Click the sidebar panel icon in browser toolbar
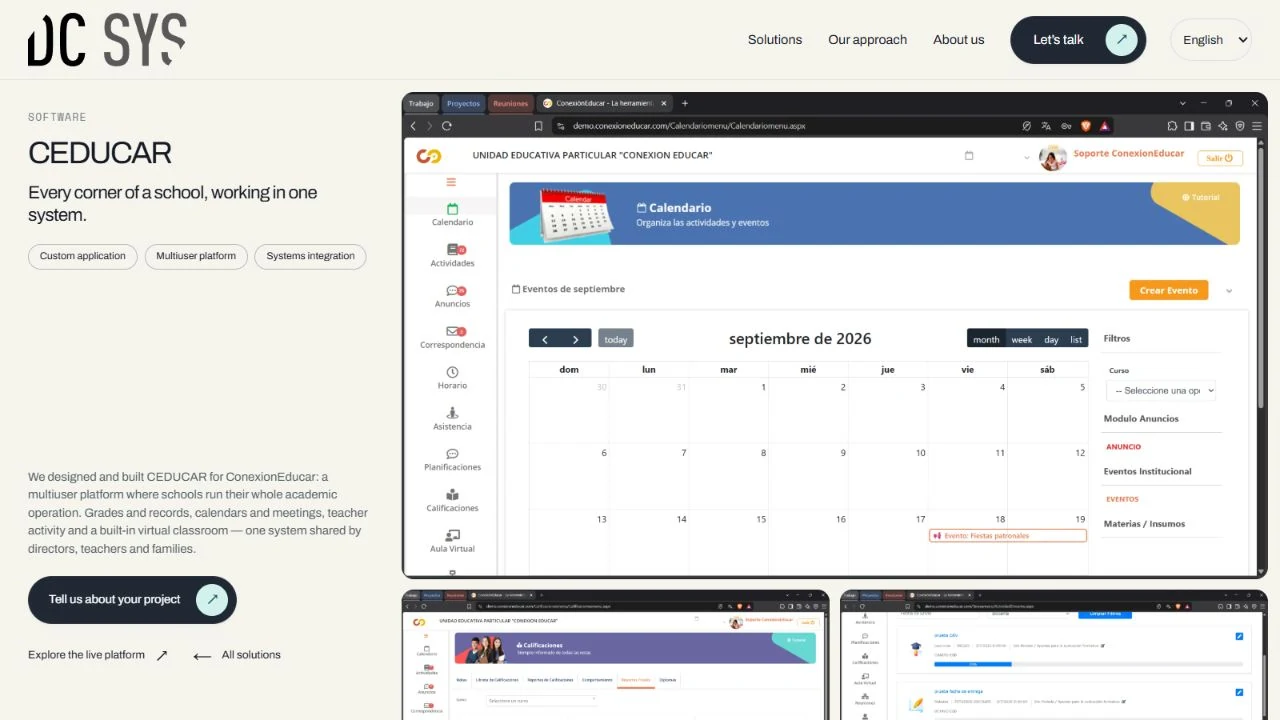 (x=1189, y=126)
